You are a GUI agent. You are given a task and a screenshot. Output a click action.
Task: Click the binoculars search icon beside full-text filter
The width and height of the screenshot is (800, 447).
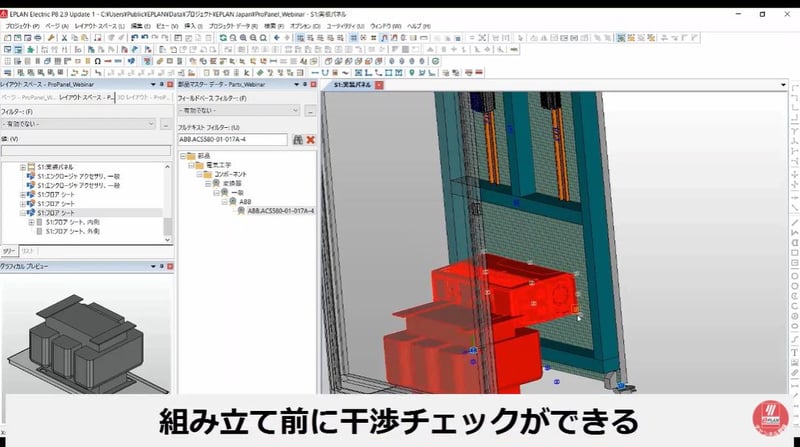coord(298,139)
